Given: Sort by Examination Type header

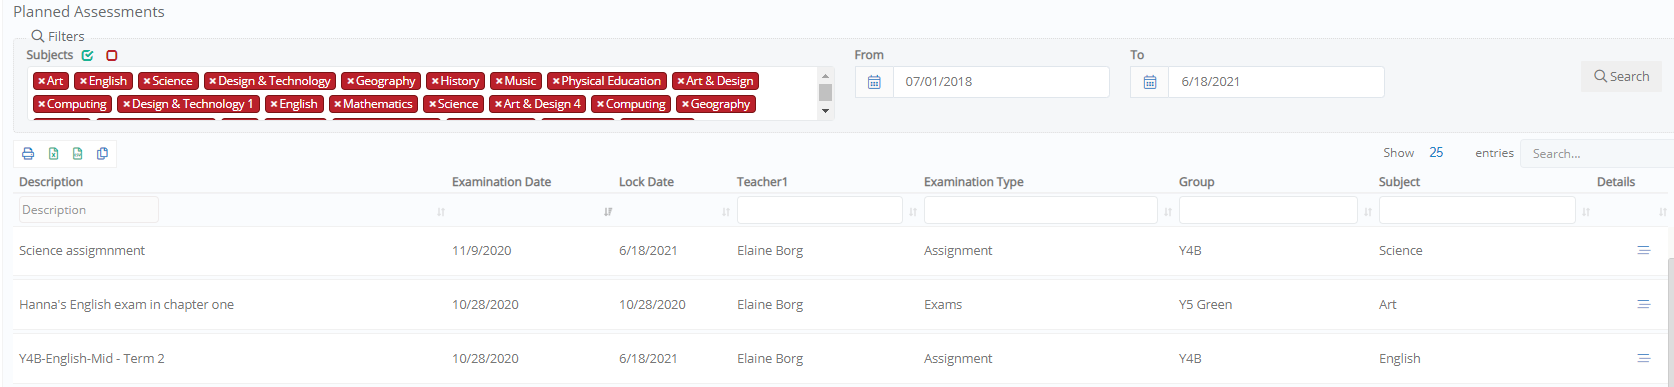Looking at the screenshot, I should (973, 182).
